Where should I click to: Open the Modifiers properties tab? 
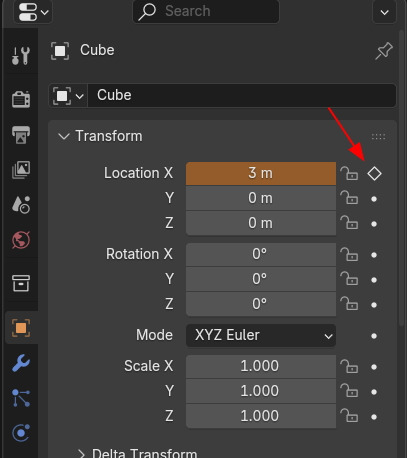(x=21, y=363)
